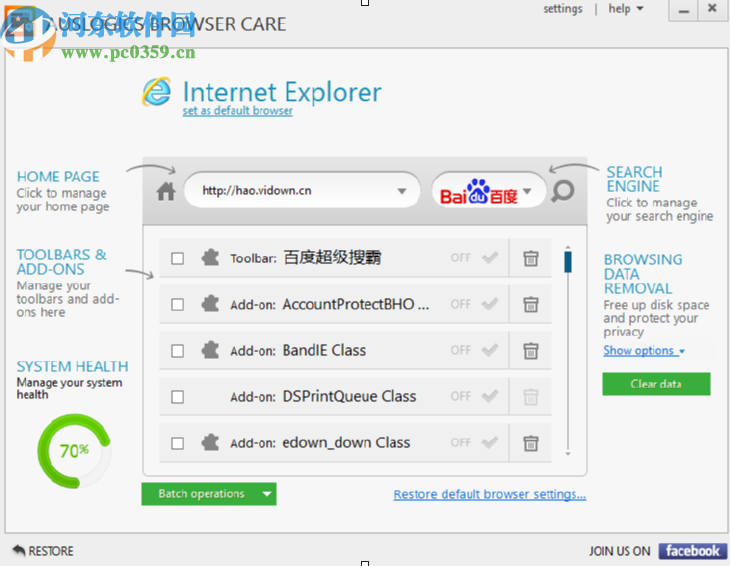Image resolution: width=730 pixels, height=566 pixels.
Task: Click puzzle icon of AccountProtectBHO add-on
Action: coord(210,303)
